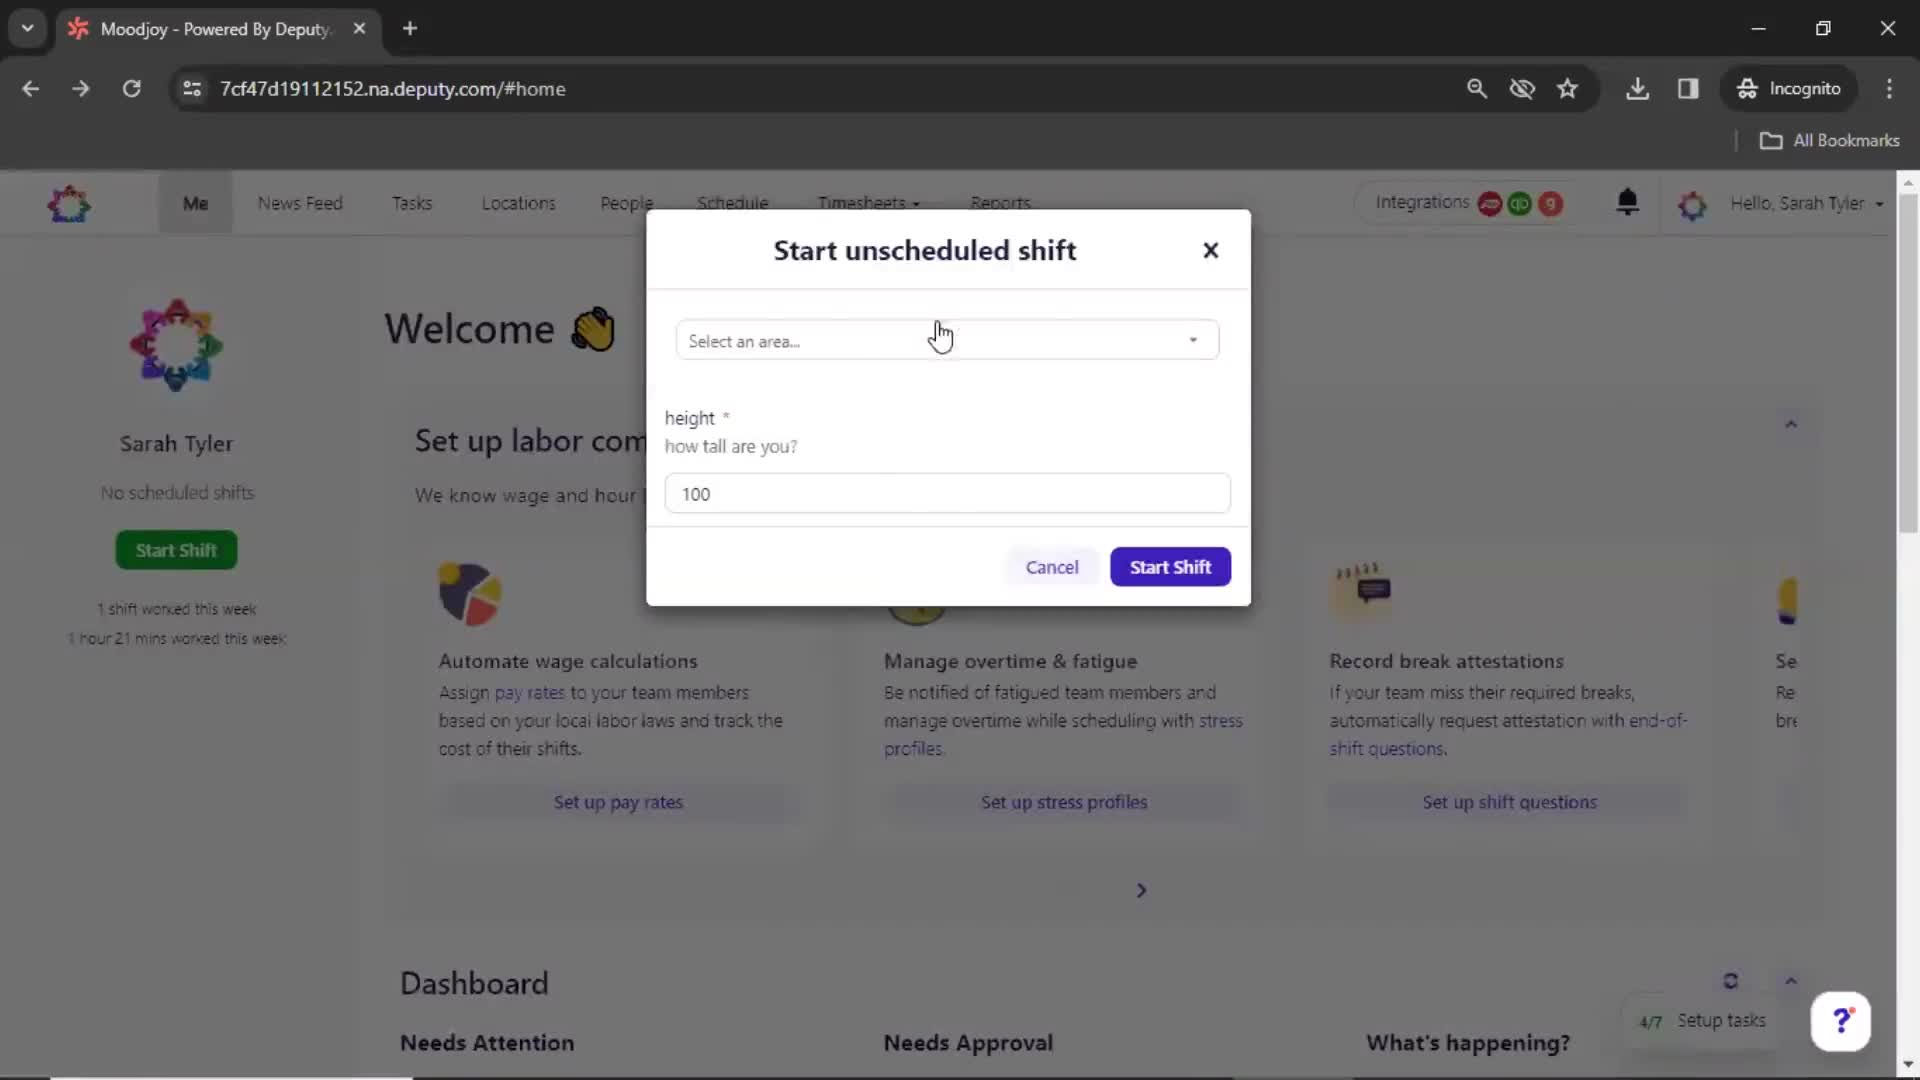Expand the Timesheets menu dropdown

(868, 203)
